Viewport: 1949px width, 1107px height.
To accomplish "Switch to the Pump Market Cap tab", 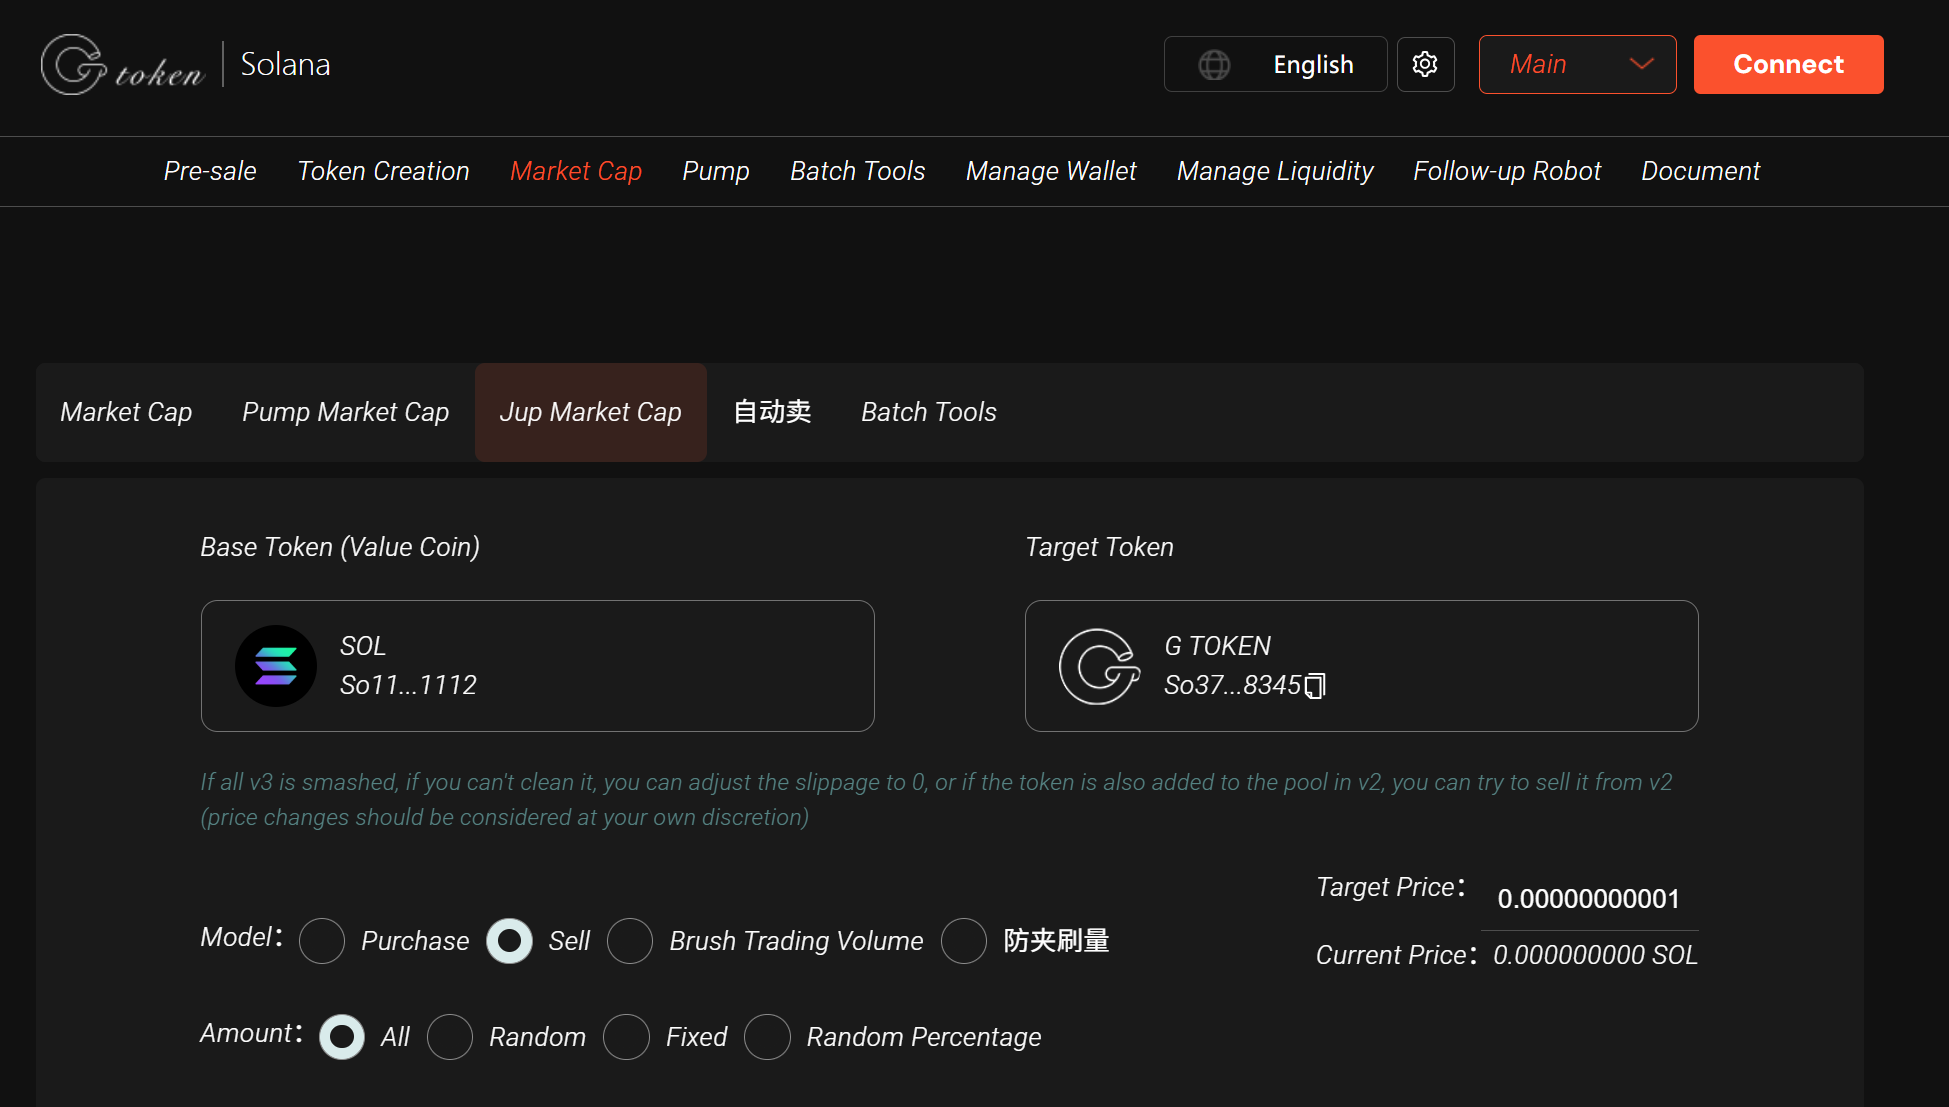I will click(345, 412).
